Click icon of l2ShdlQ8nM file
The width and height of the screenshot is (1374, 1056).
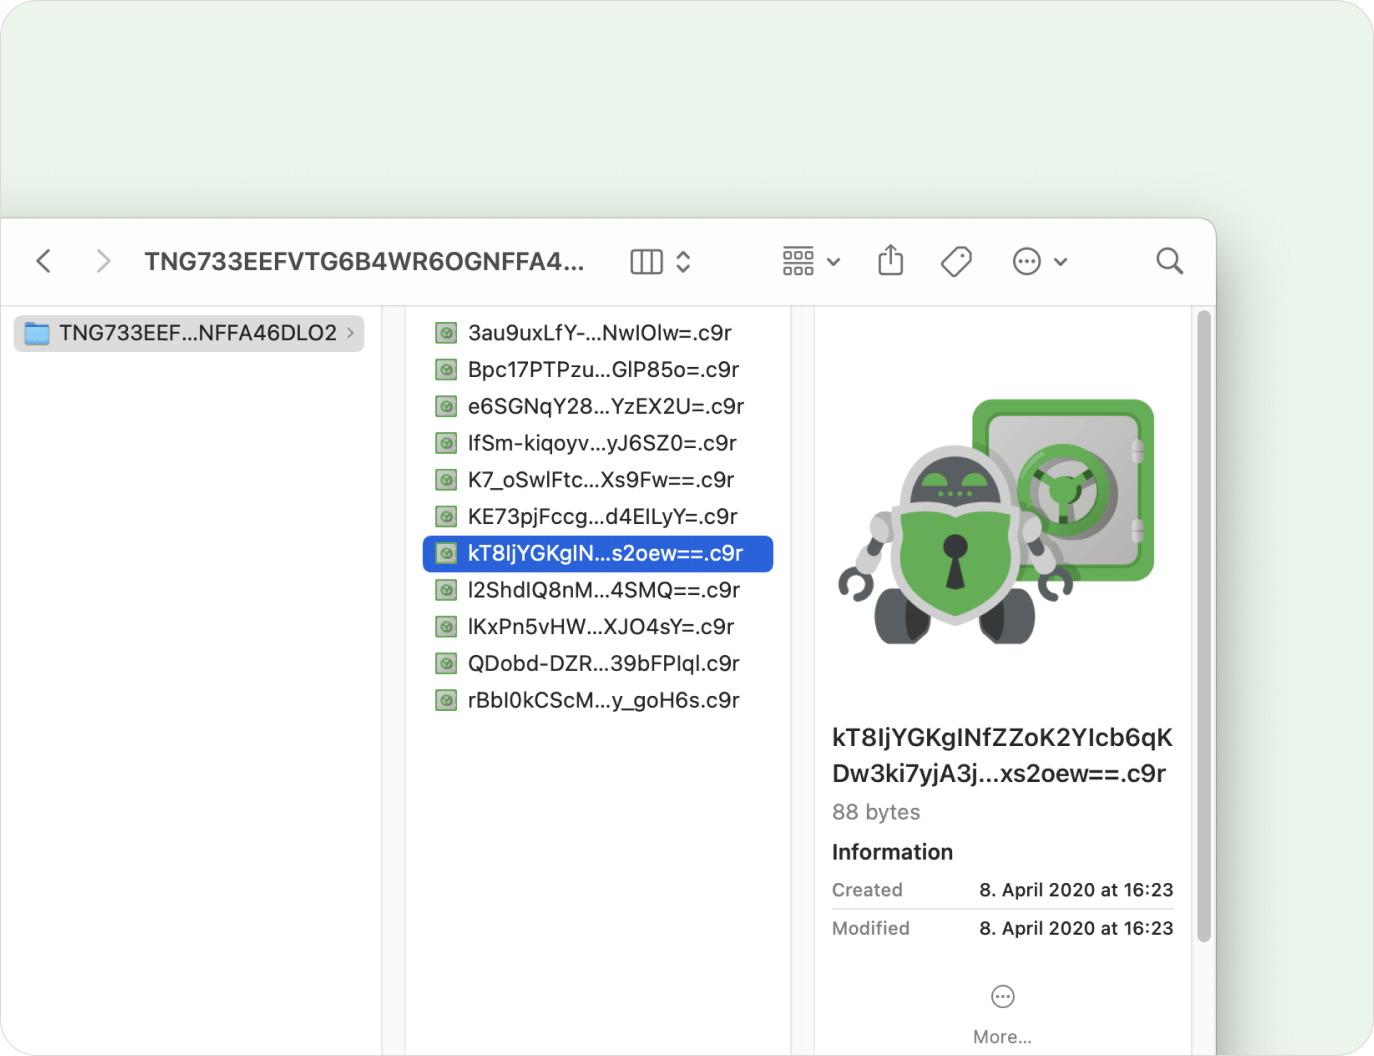(446, 590)
